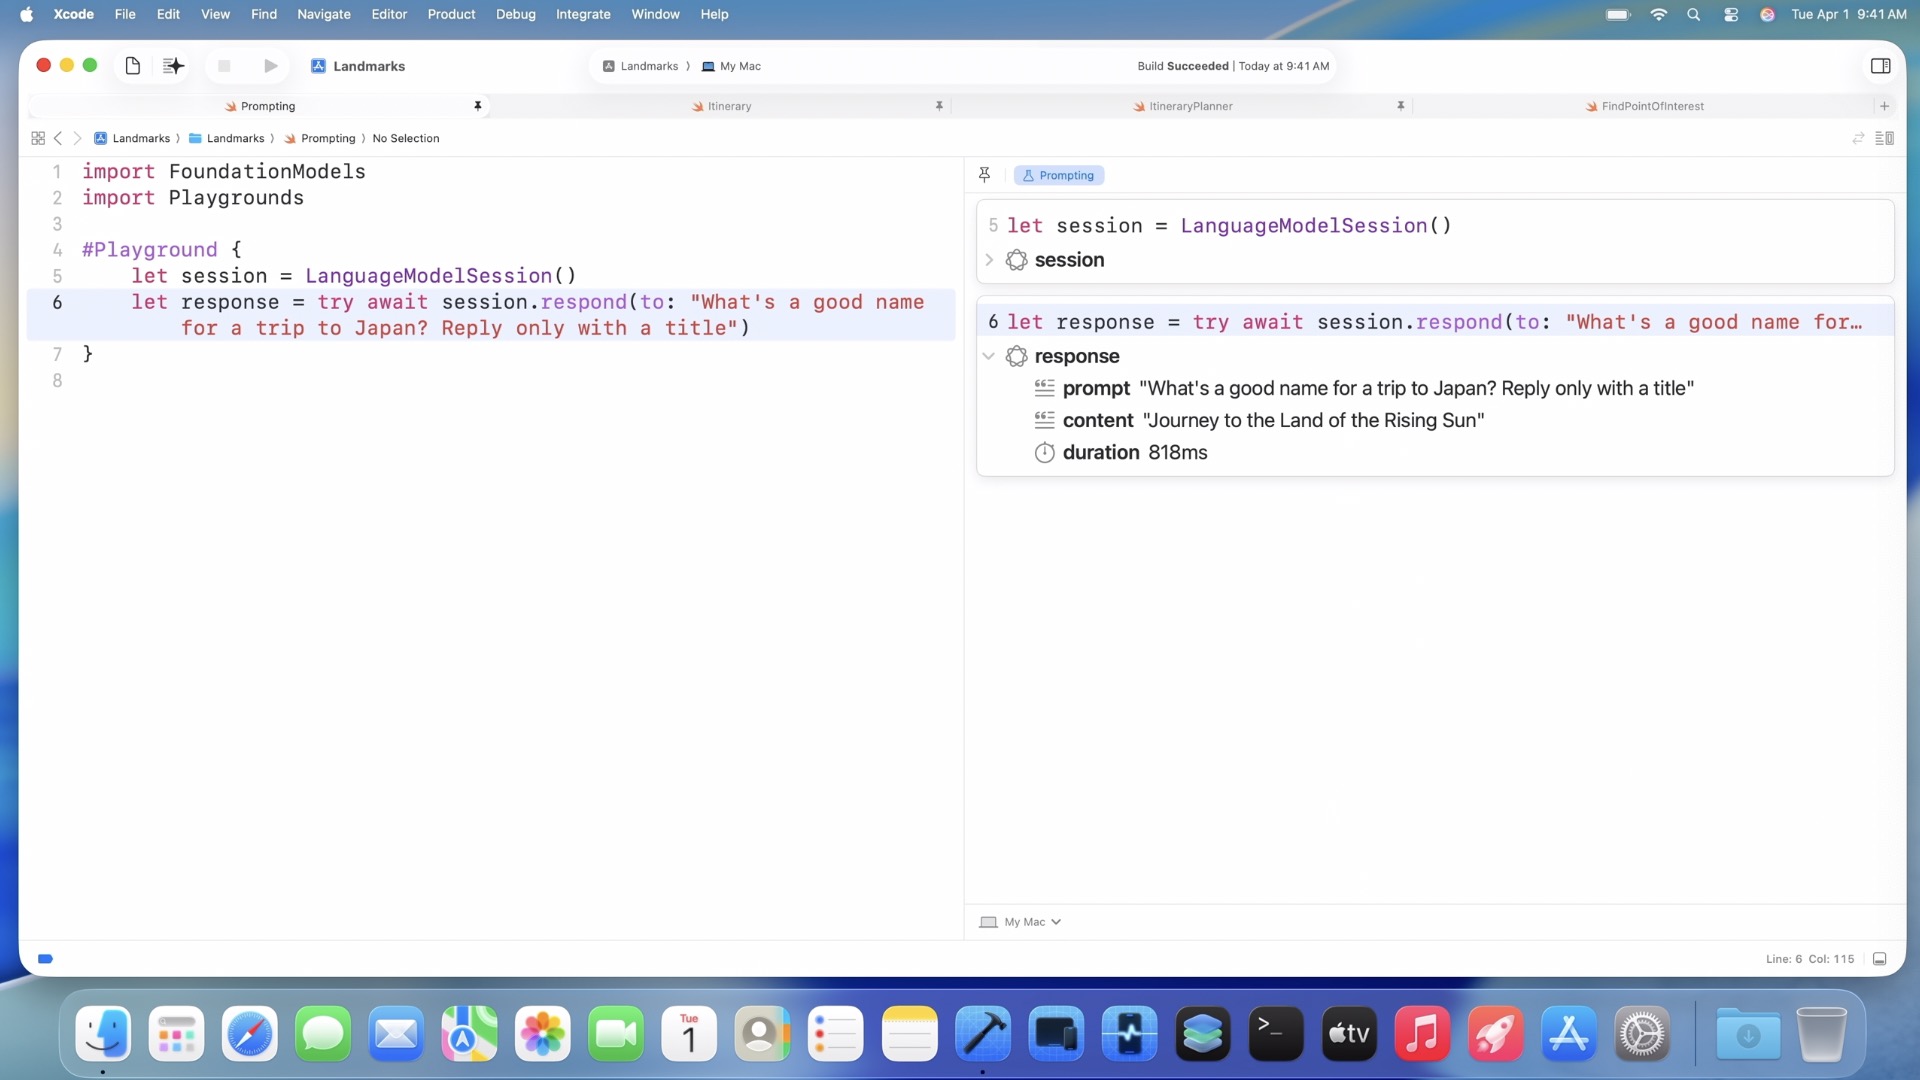Viewport: 1920px width, 1080px height.
Task: Click the adjust editor options icon
Action: coord(1884,138)
